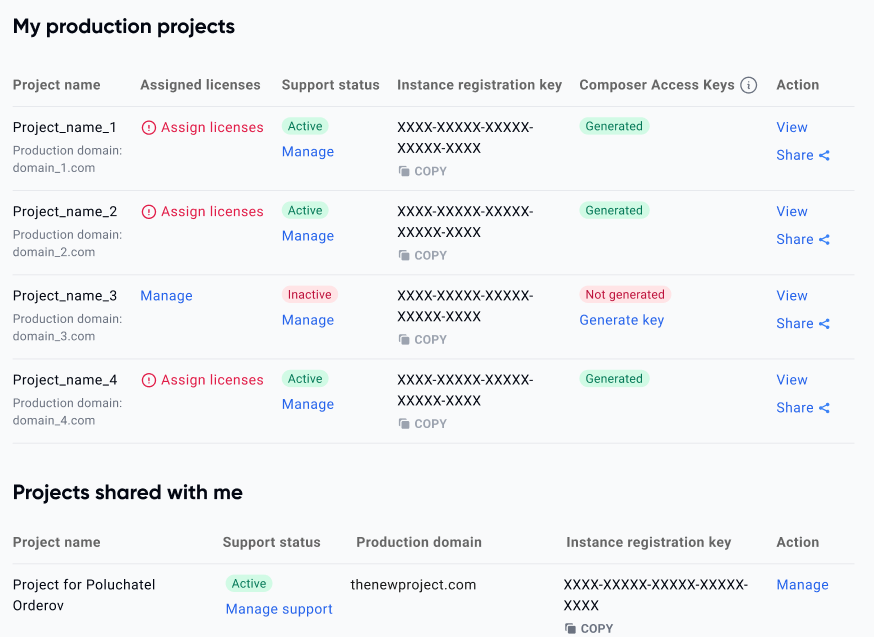
Task: Share Project_name_1 via share icon
Action: point(824,155)
